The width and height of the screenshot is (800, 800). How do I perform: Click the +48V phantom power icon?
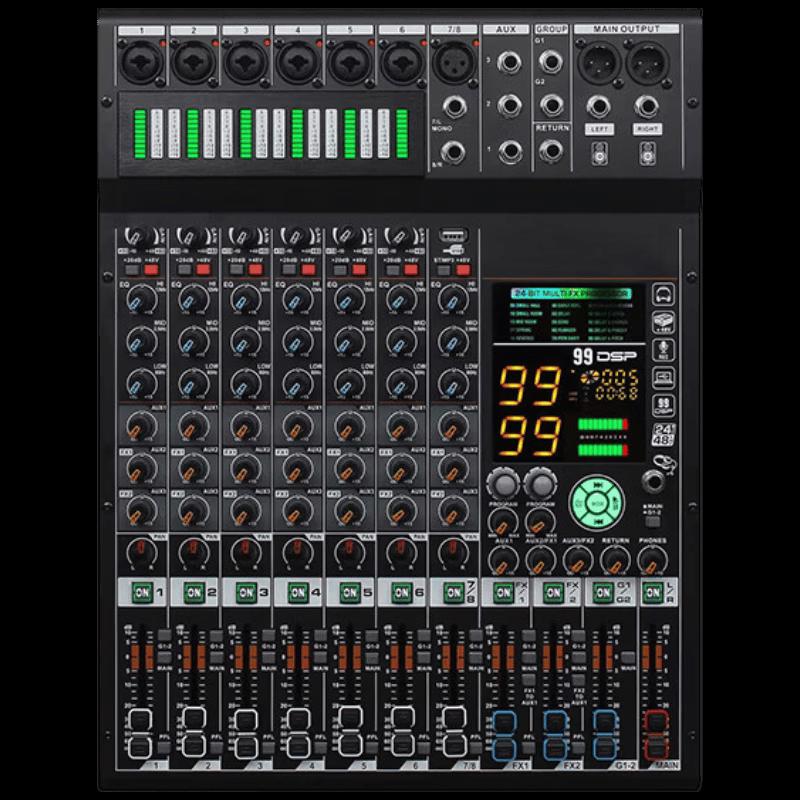click(663, 322)
